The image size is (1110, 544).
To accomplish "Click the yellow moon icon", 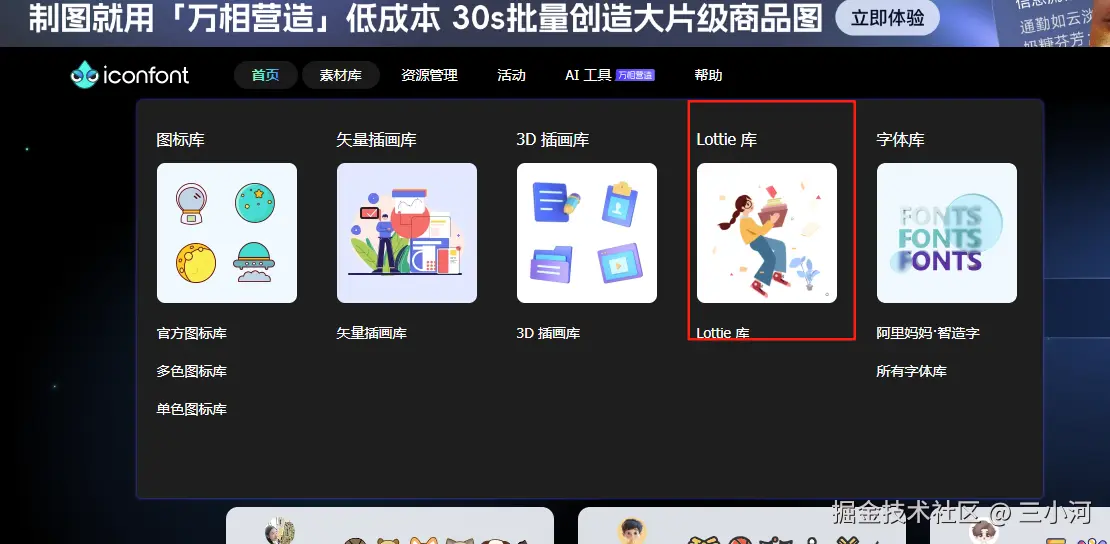I will pyautogui.click(x=195, y=263).
